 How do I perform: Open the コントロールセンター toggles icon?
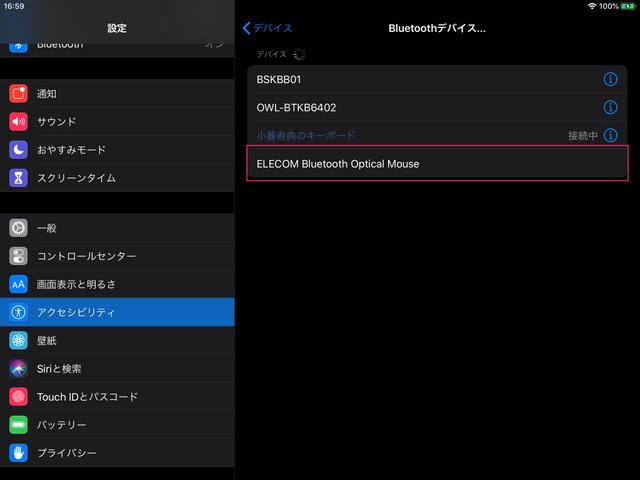(x=18, y=256)
